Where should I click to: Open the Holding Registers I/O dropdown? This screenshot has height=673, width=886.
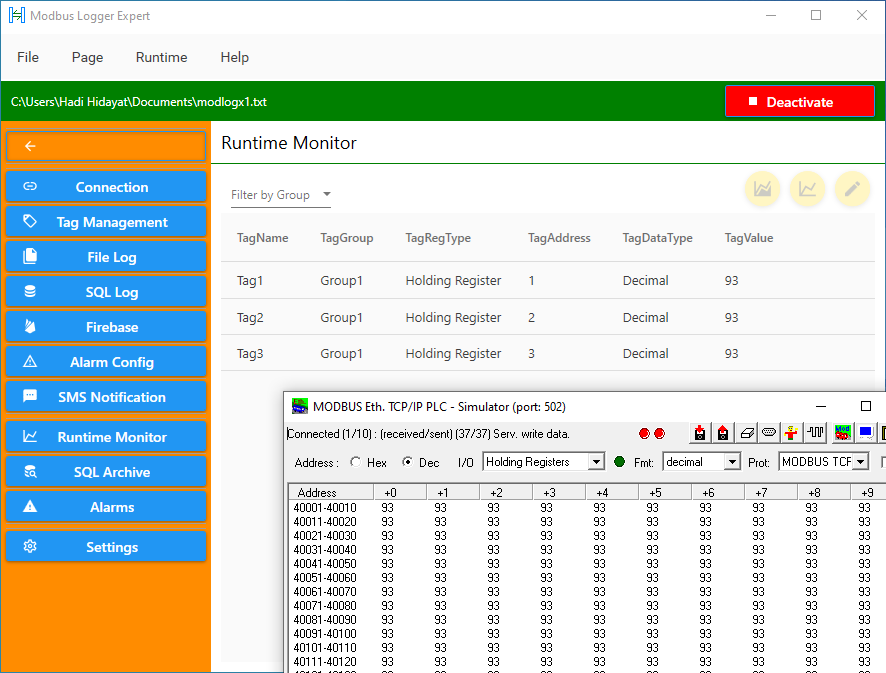click(543, 462)
